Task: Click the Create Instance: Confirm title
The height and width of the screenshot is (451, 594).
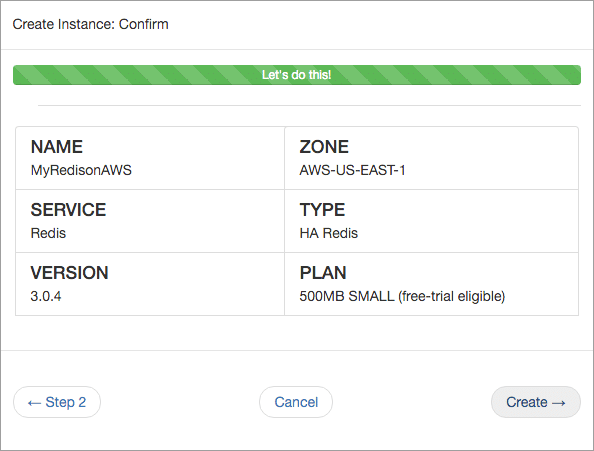Action: (91, 24)
